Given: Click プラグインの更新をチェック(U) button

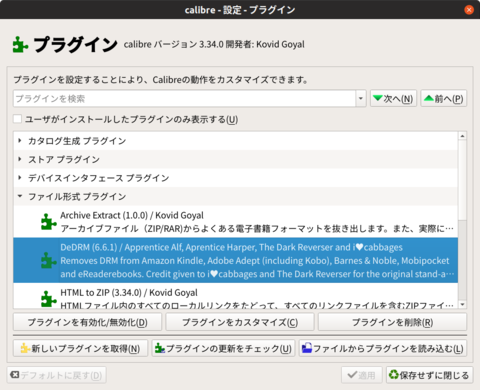Looking at the screenshot, I should [x=223, y=348].
